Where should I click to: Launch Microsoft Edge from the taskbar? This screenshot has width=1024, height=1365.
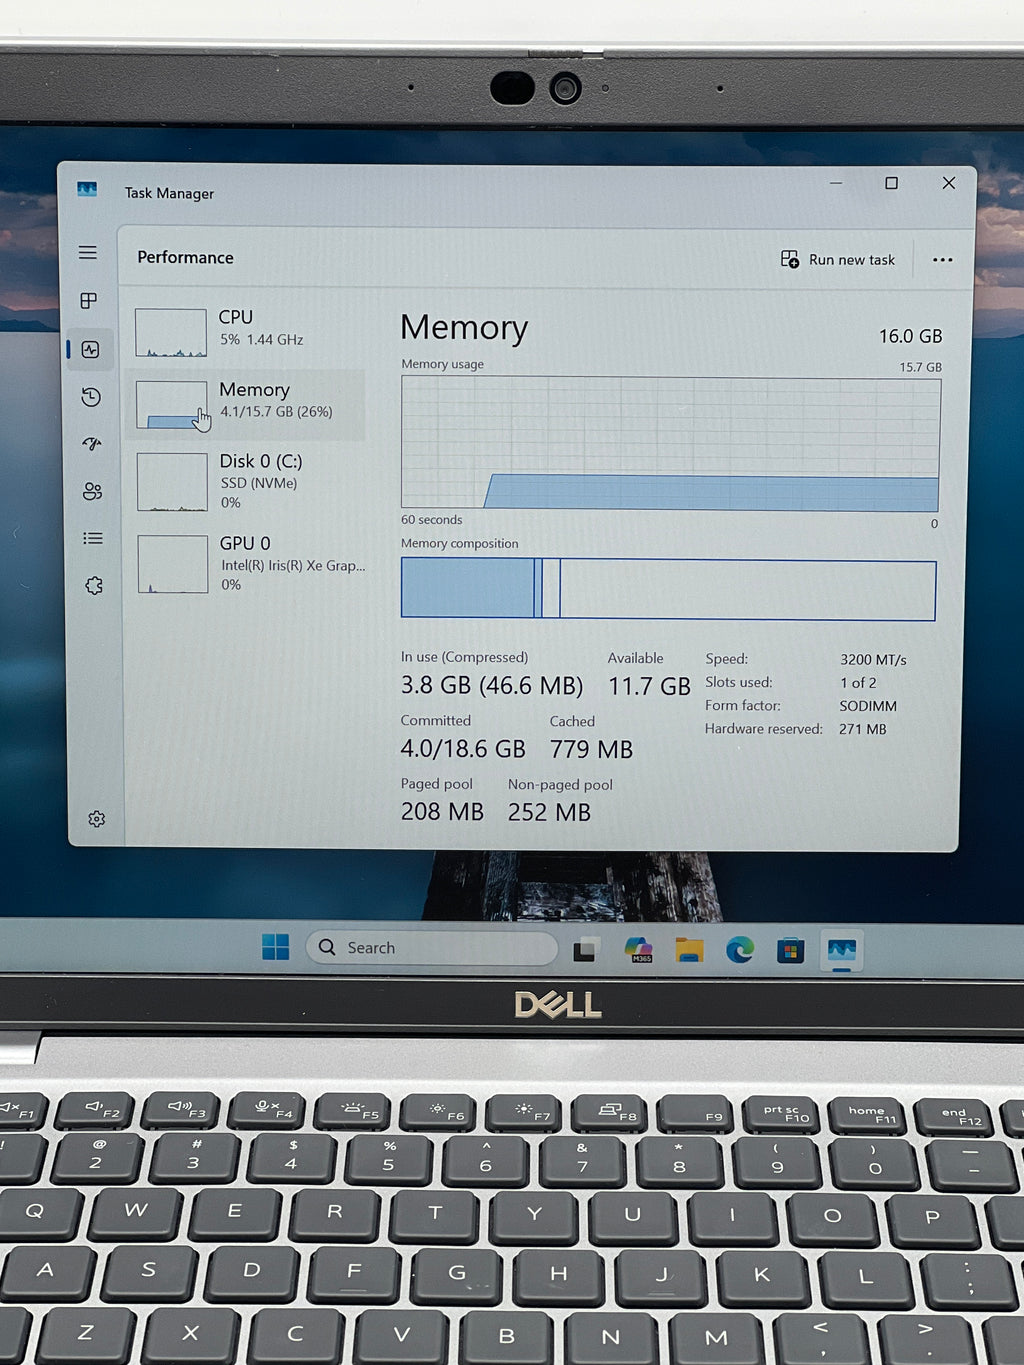740,950
